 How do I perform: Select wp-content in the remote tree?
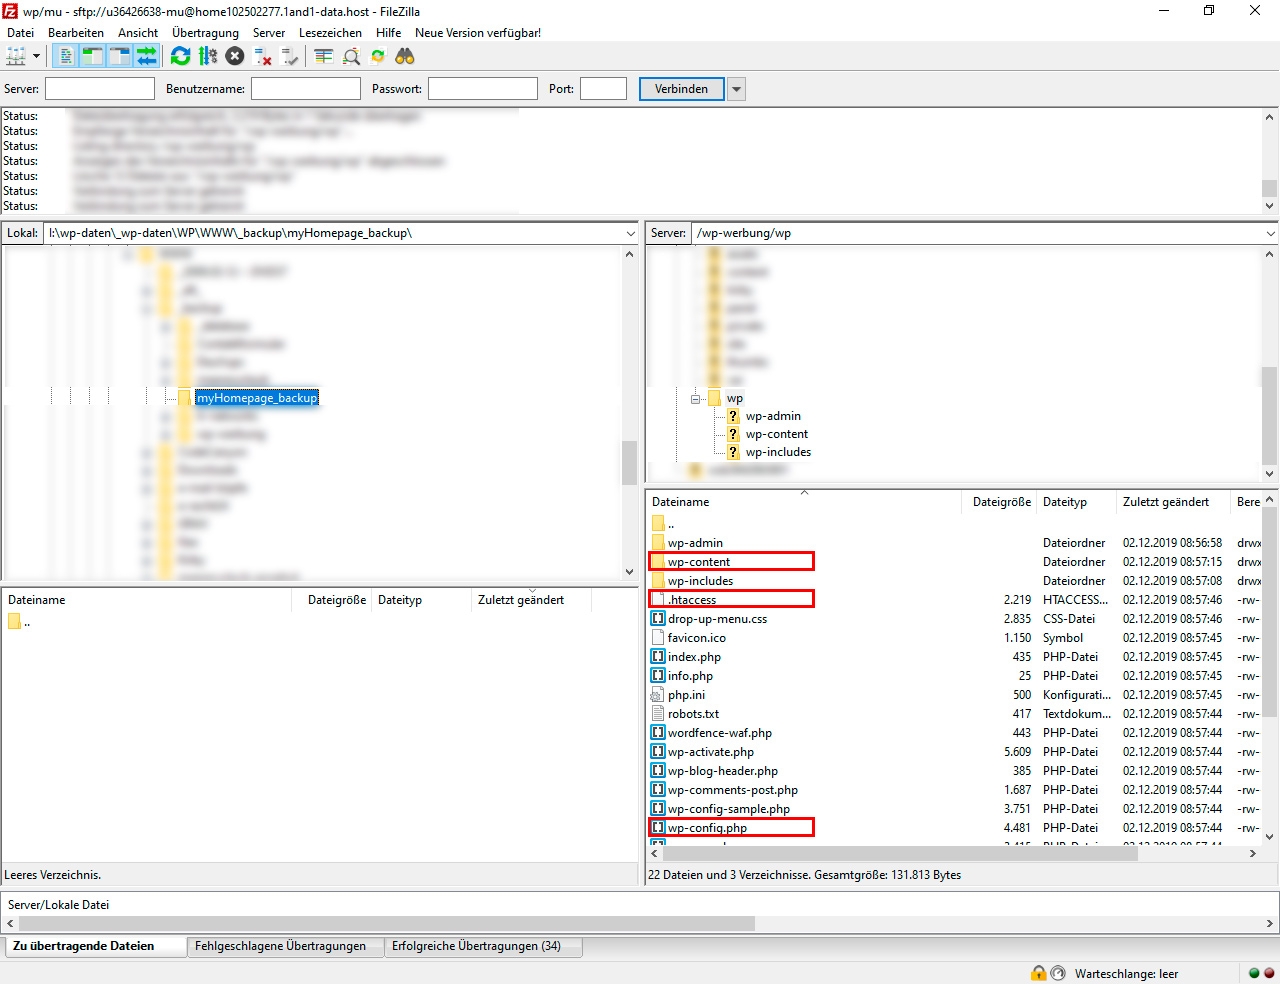coord(777,434)
